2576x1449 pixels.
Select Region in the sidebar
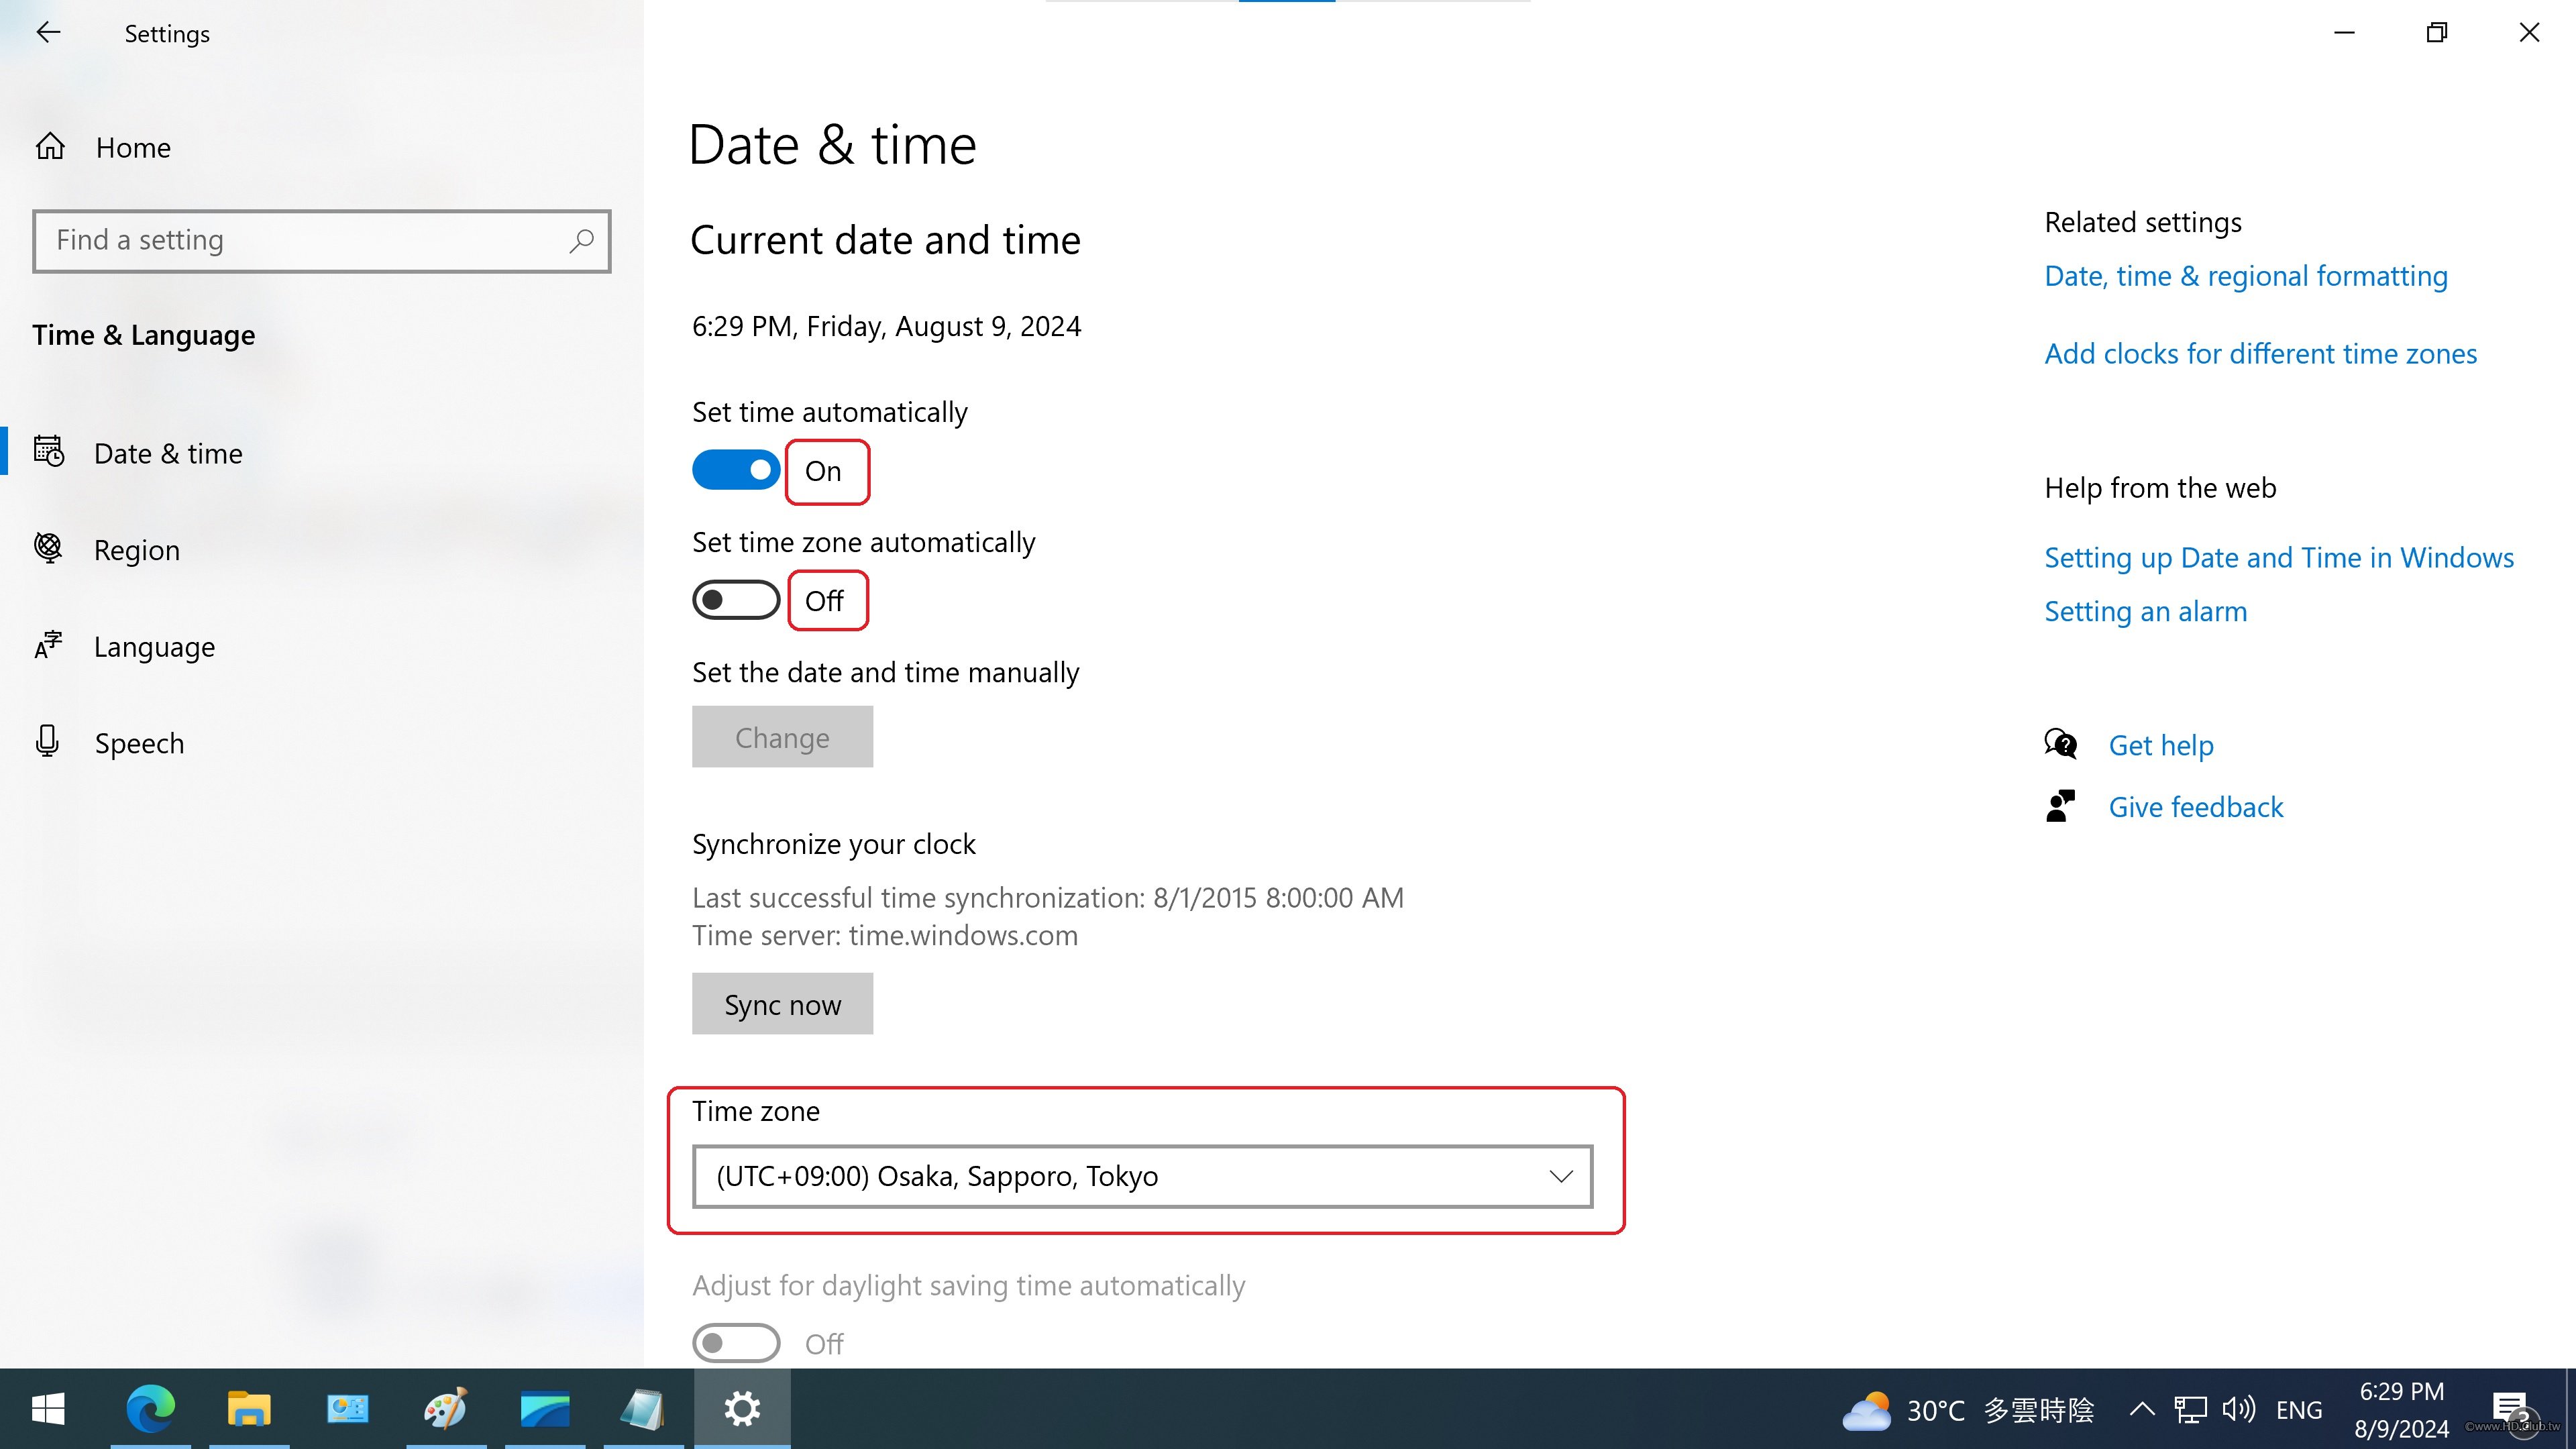137,550
